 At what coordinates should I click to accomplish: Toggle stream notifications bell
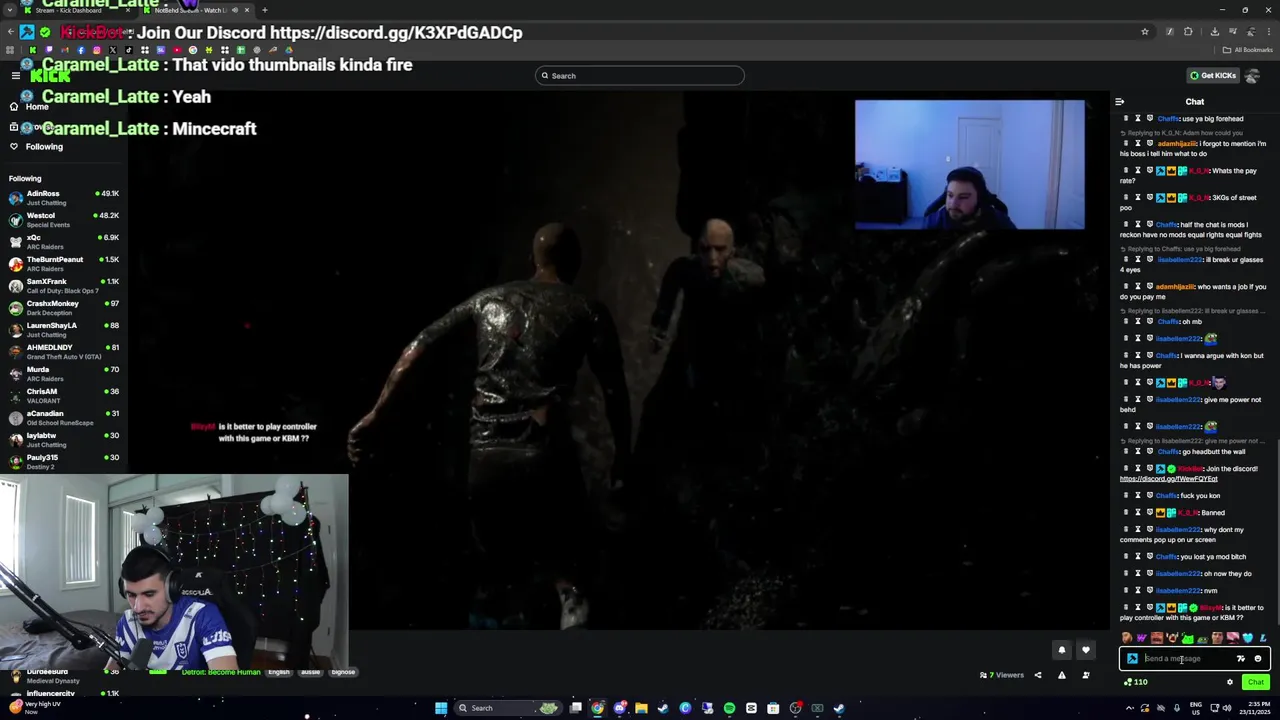pyautogui.click(x=1062, y=650)
